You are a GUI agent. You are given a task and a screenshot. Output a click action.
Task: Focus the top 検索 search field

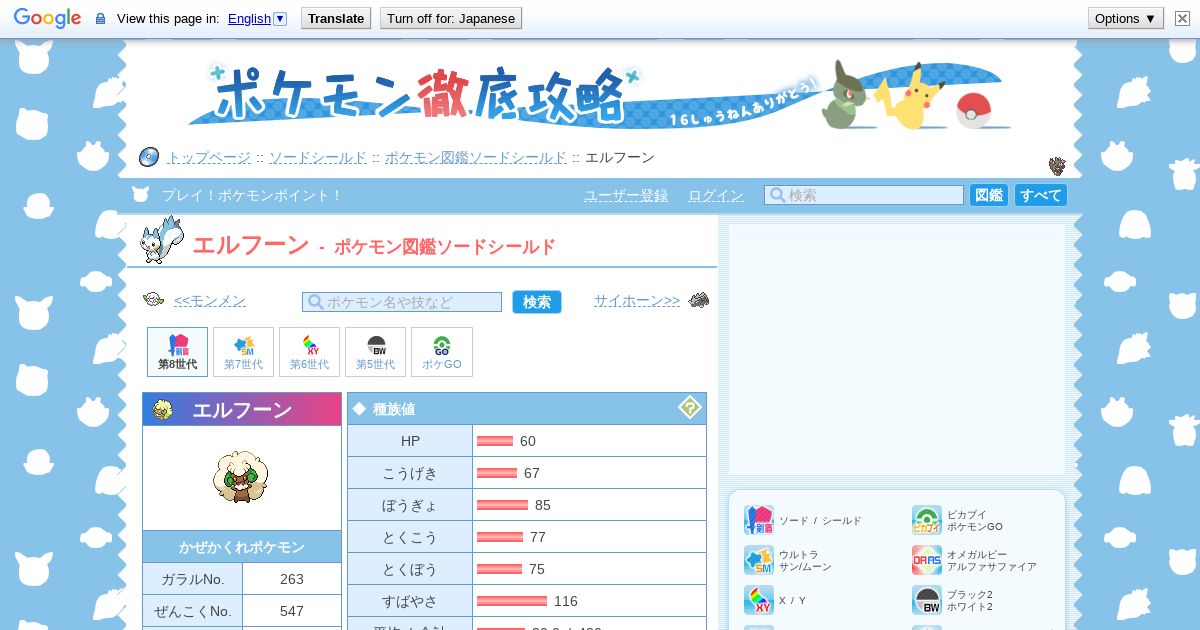pos(864,195)
